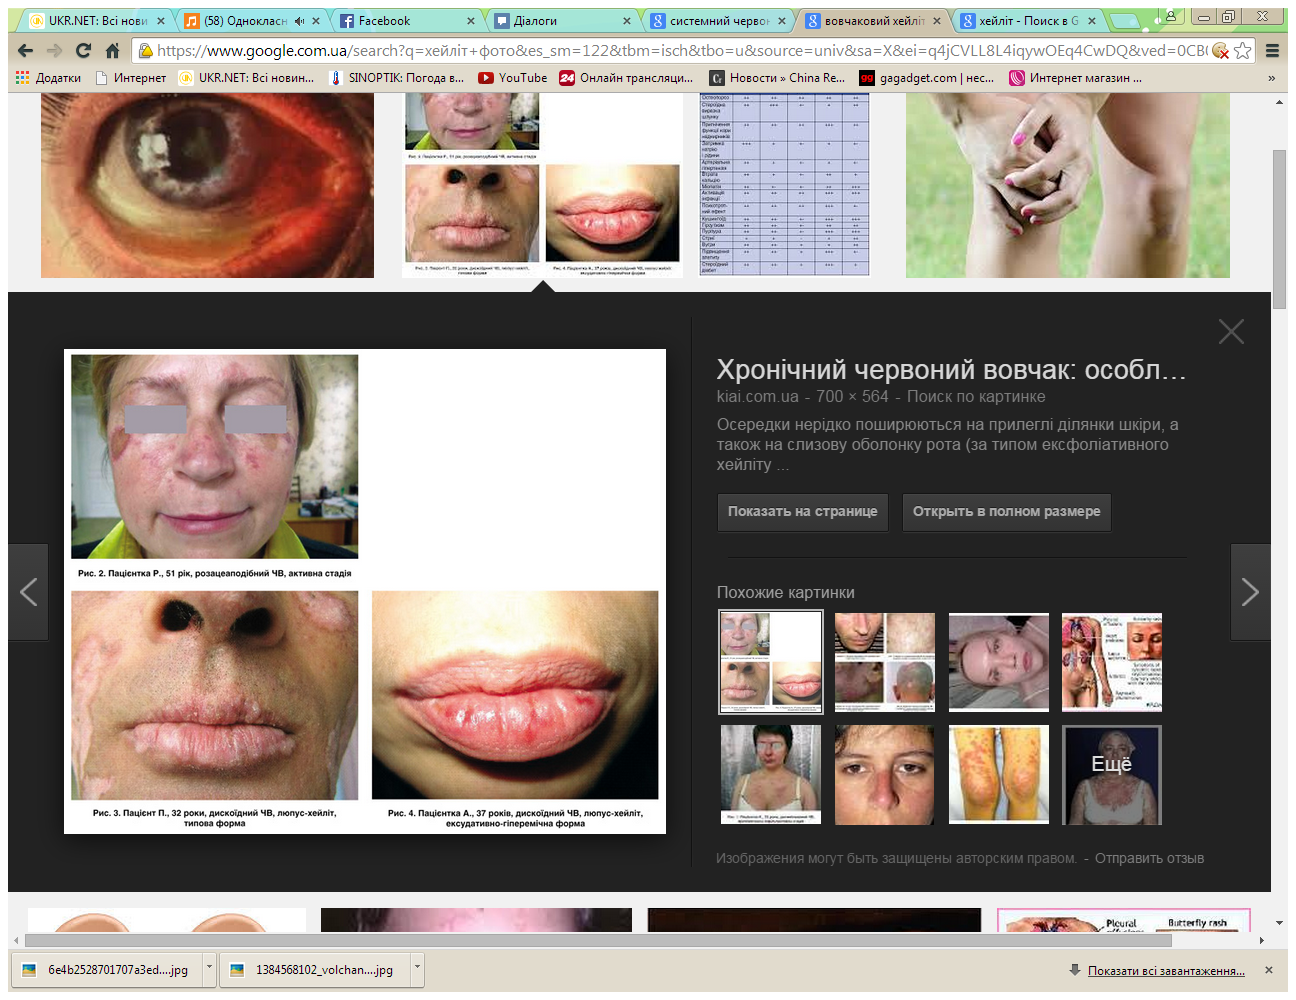Viewport: 1296px width, 1000px height.
Task: Click the Показать на странице button
Action: point(802,511)
